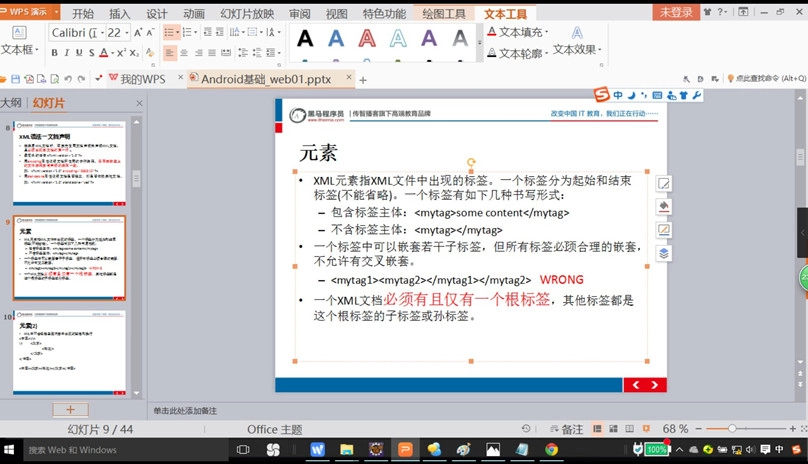This screenshot has height=464, width=808.
Task: Adjust the zoom slider handle
Action: [x=732, y=428]
